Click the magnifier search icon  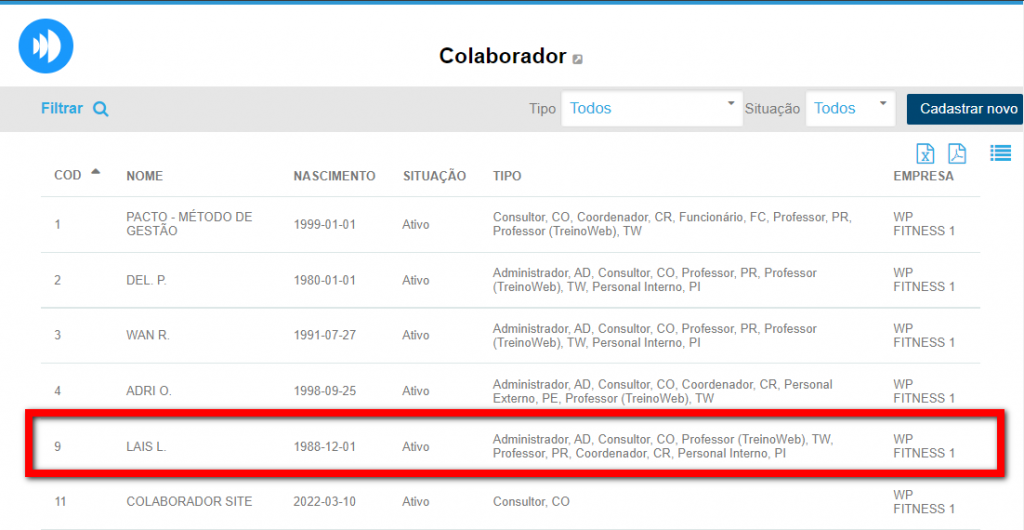[x=100, y=109]
